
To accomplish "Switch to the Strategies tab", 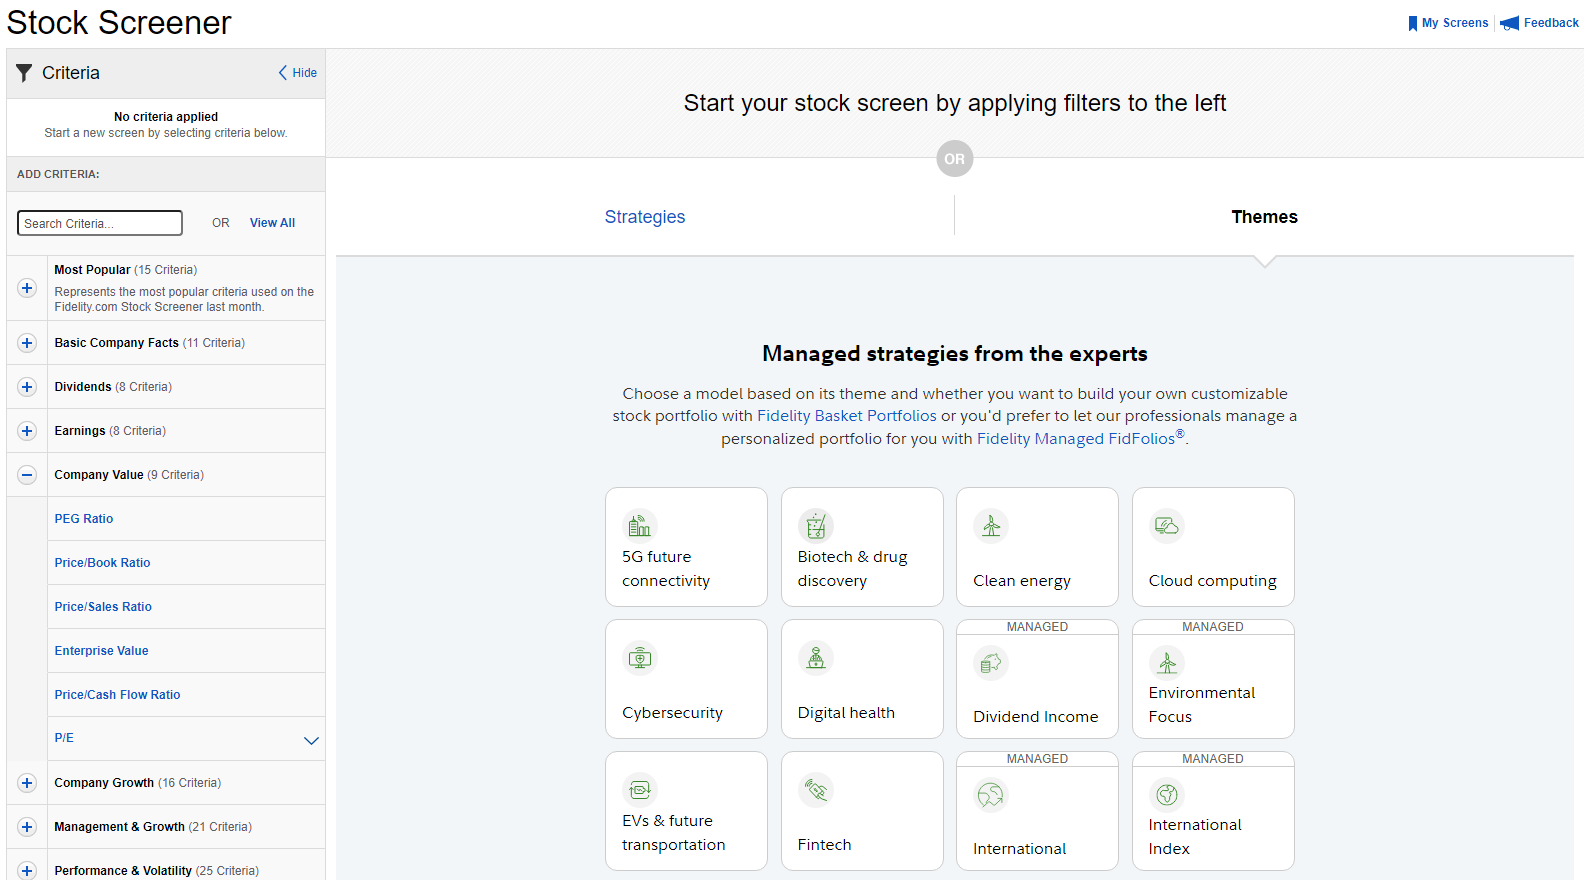I will 645,217.
